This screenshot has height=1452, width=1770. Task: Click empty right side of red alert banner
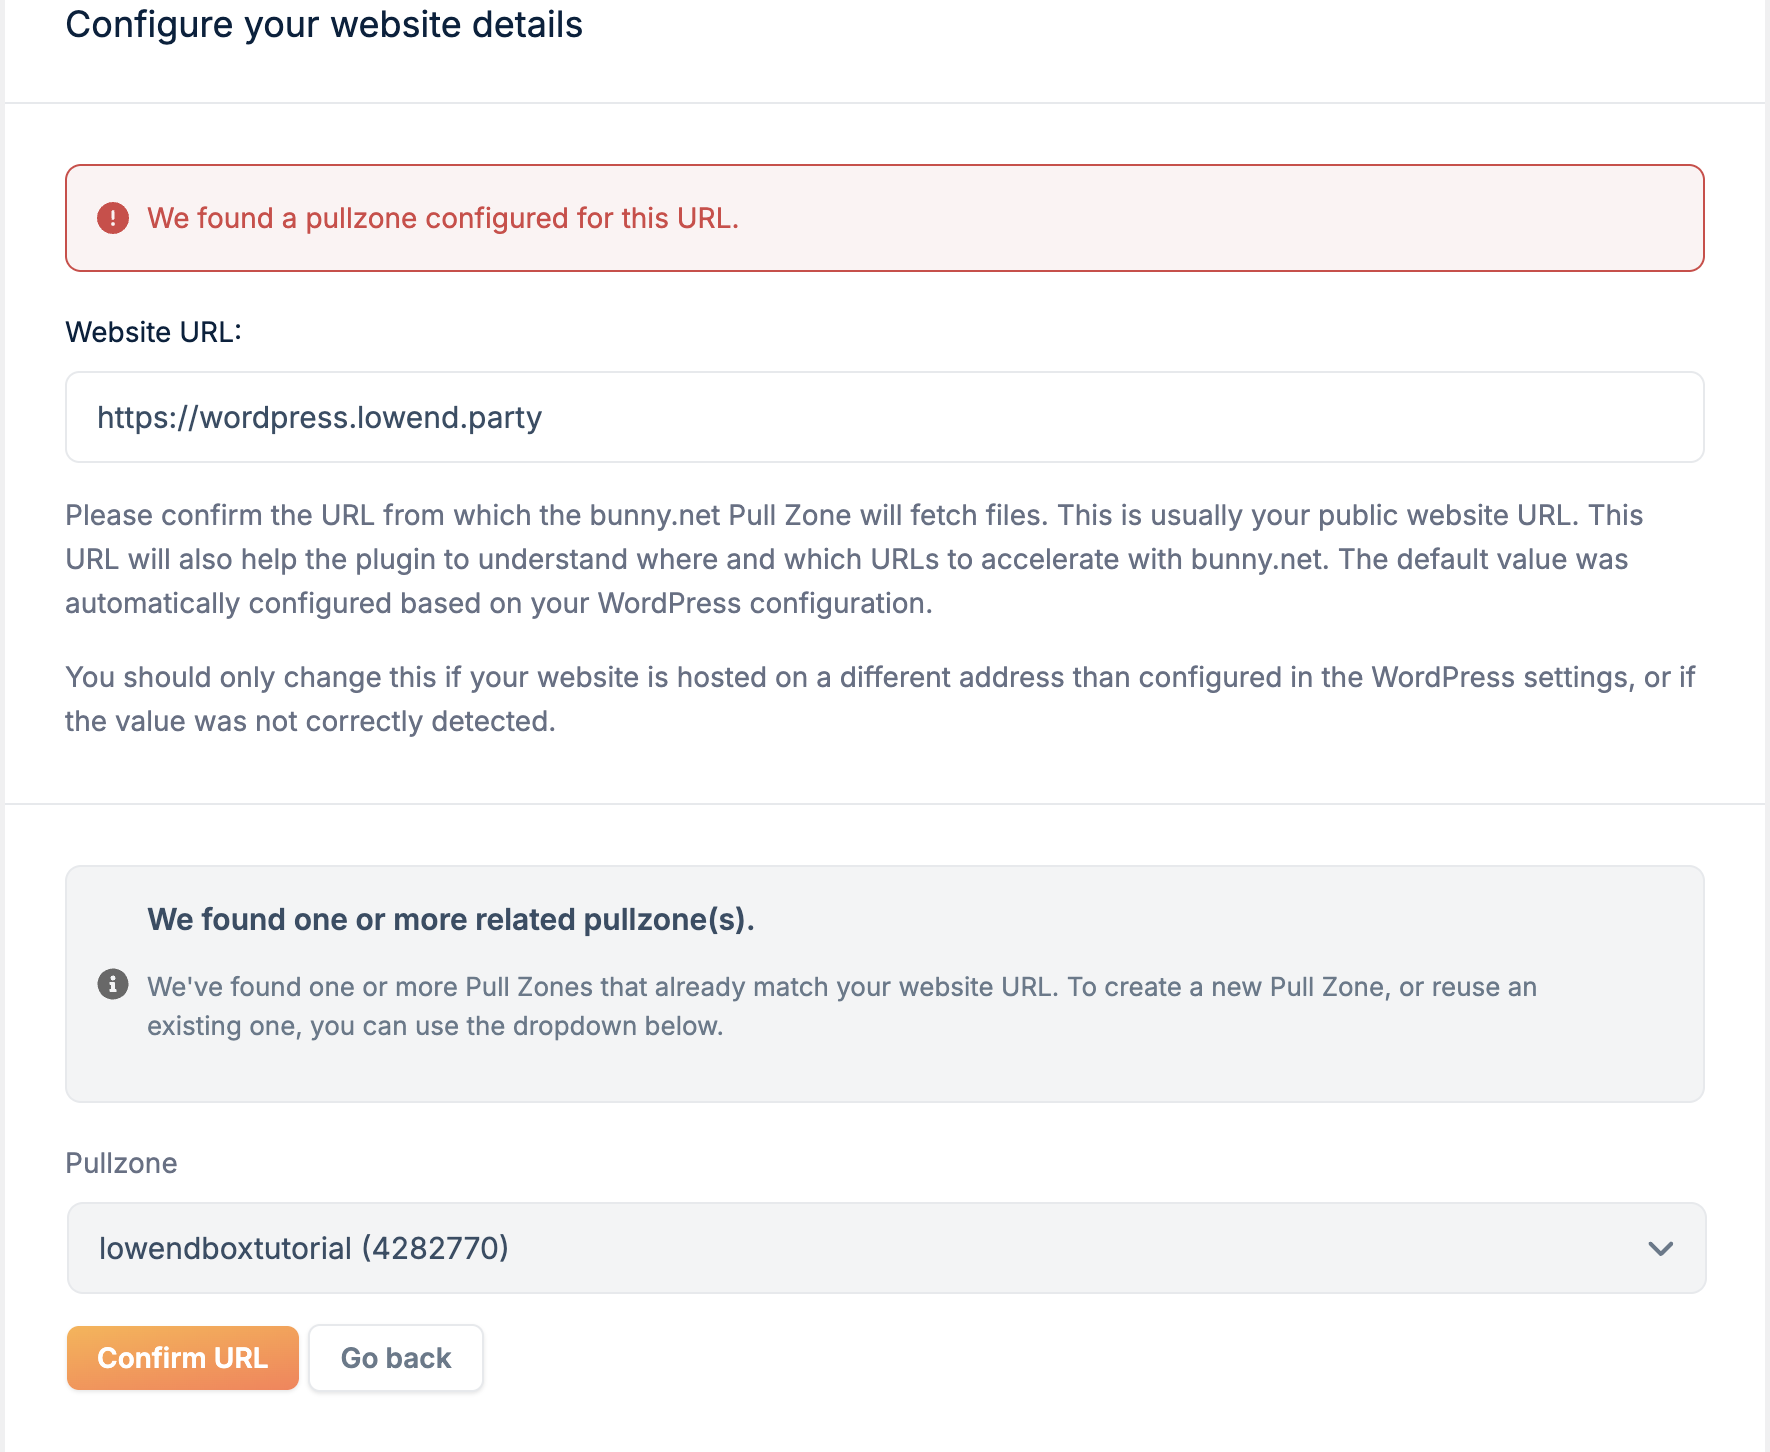1300,218
